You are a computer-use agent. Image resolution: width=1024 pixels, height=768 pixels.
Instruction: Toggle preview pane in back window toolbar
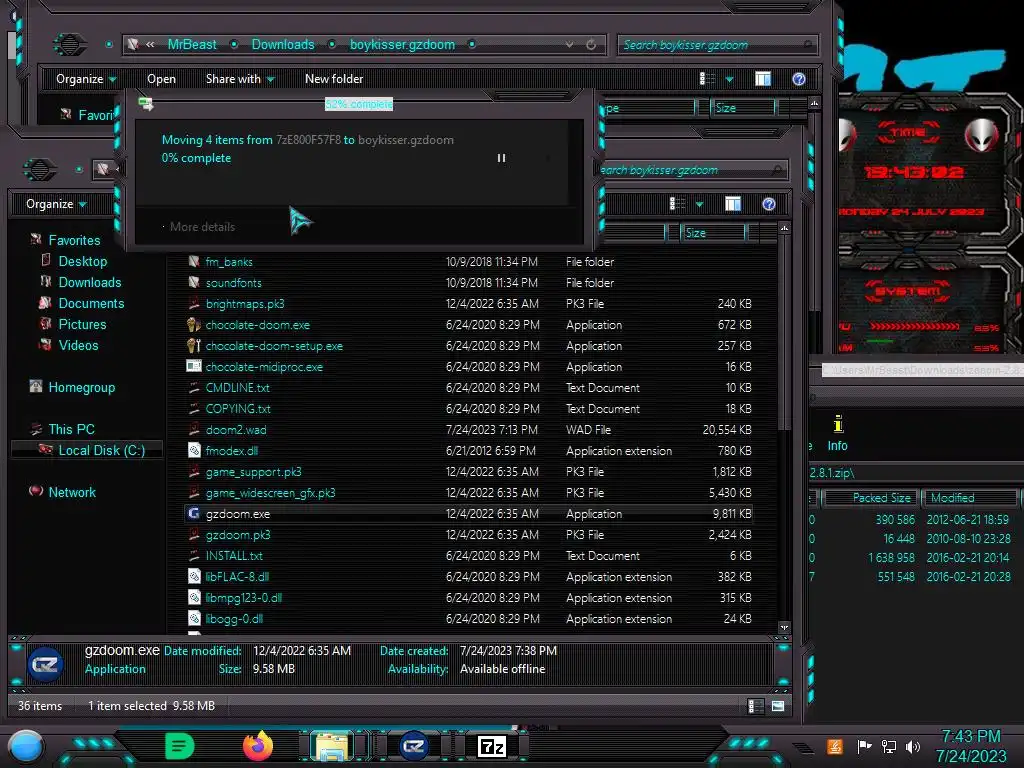[x=763, y=79]
